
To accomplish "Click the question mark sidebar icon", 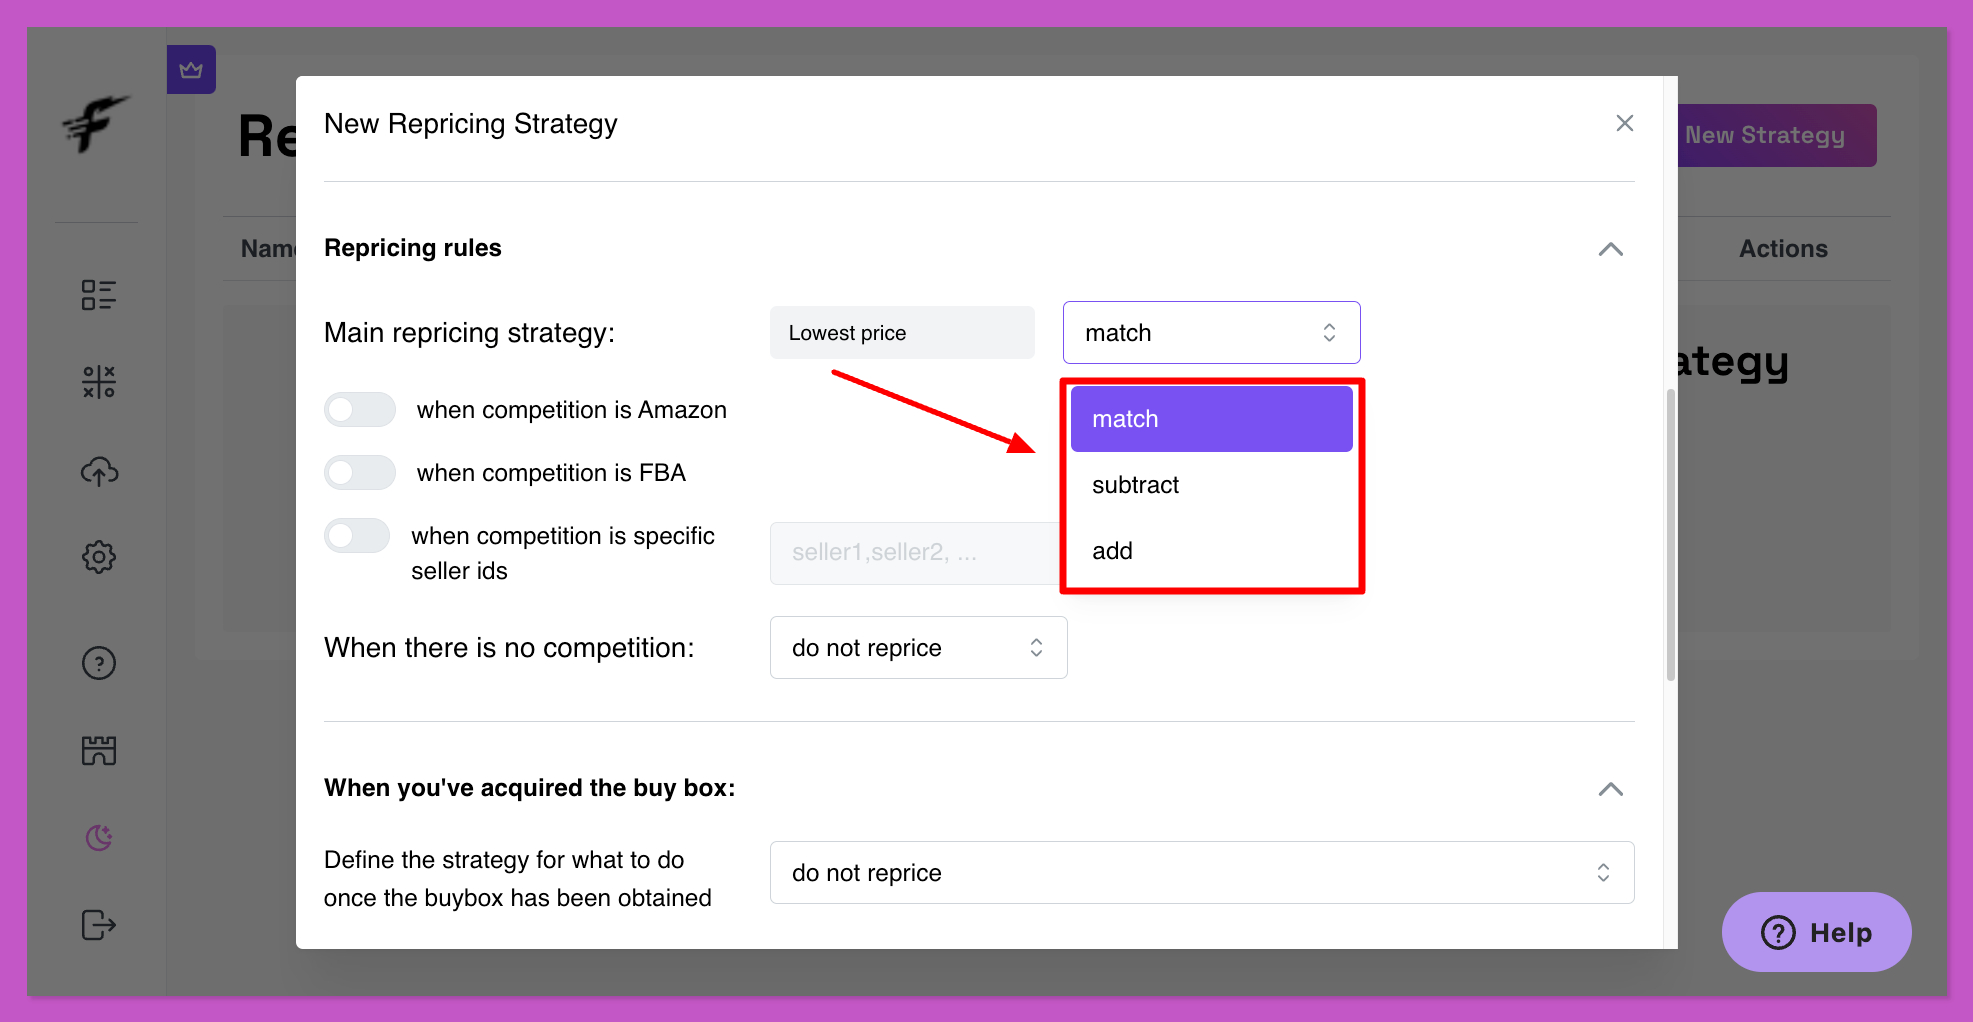I will [x=99, y=663].
